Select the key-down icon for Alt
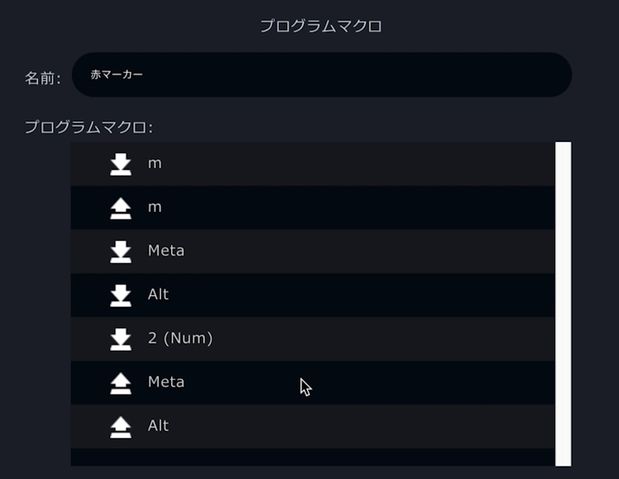Screen dimensions: 619x479 click(120, 295)
